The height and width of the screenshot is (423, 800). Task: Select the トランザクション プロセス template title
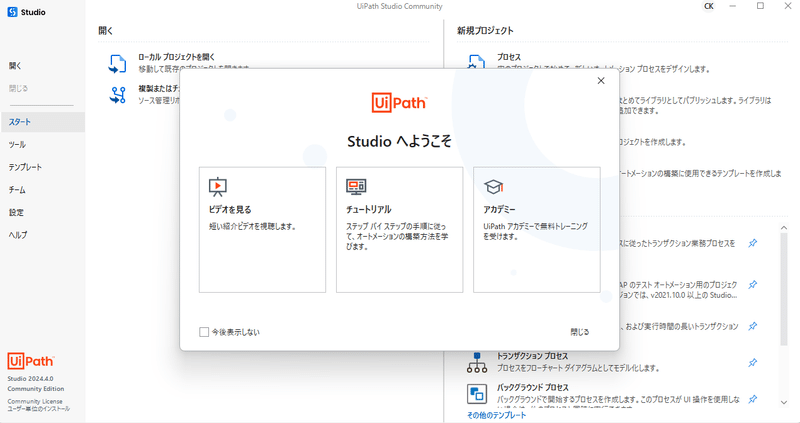click(532, 356)
